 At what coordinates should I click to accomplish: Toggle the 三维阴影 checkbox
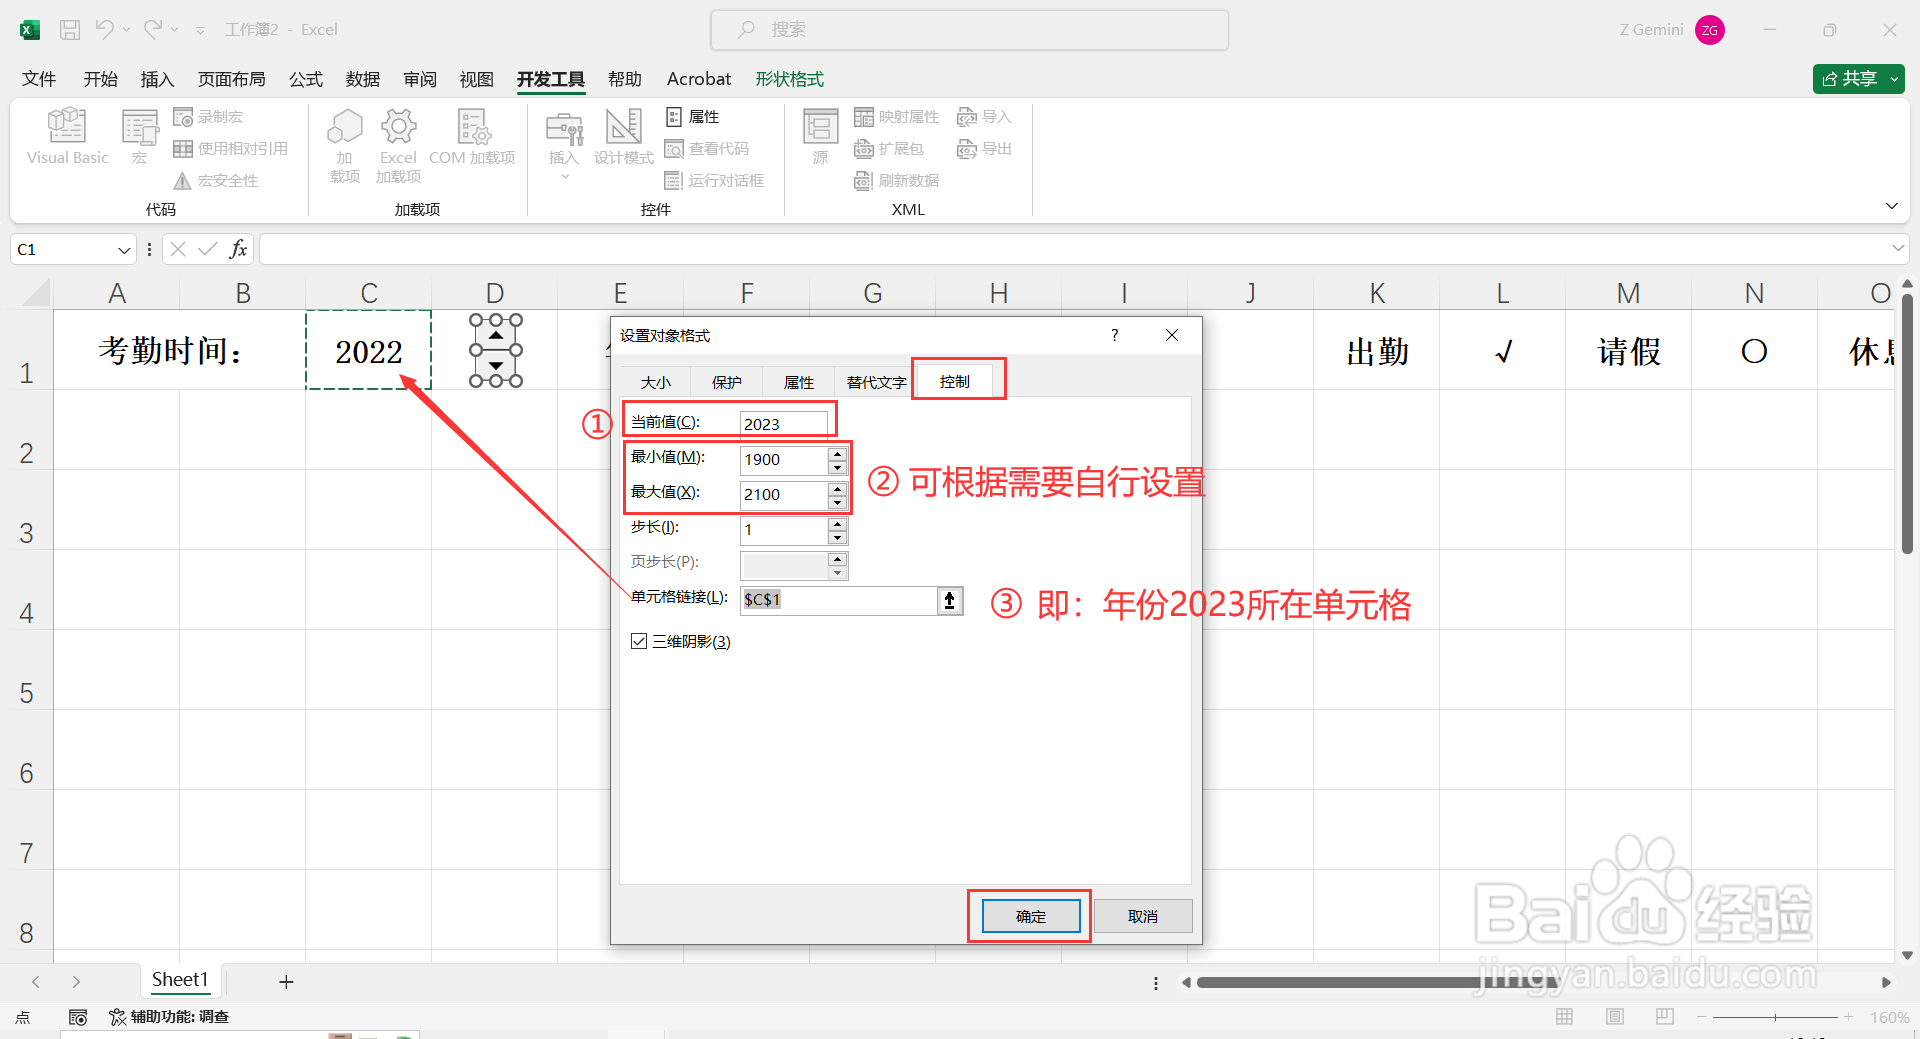[639, 641]
